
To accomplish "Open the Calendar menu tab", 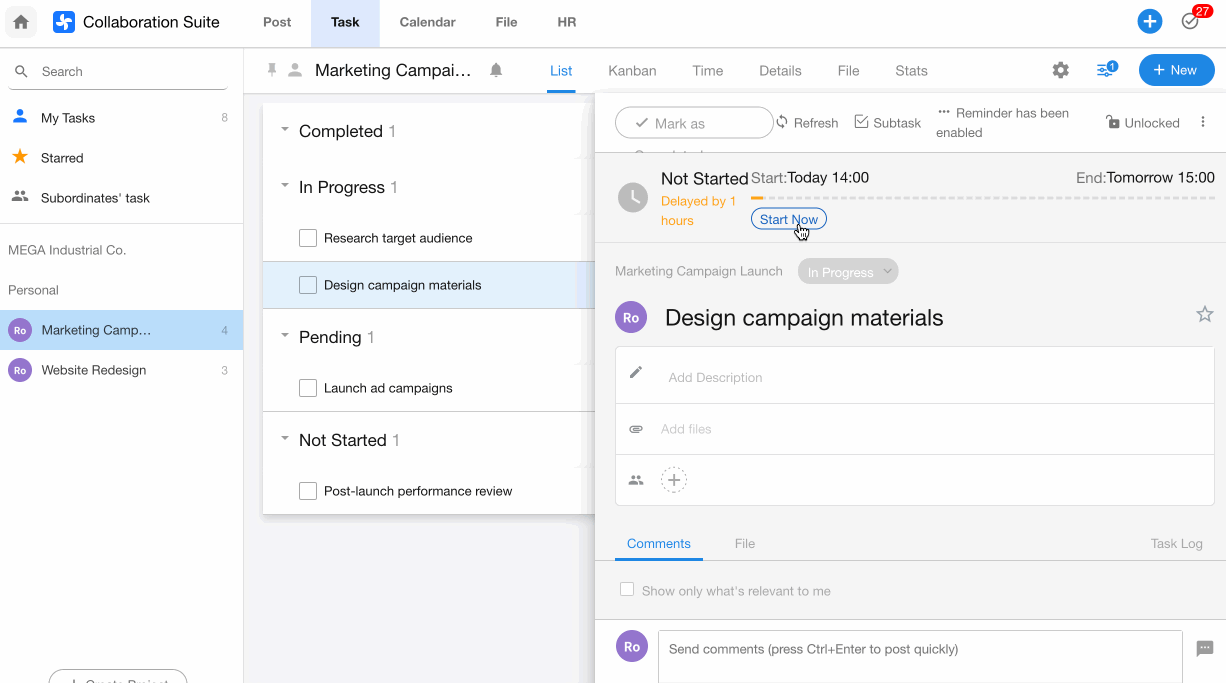I will tap(427, 22).
